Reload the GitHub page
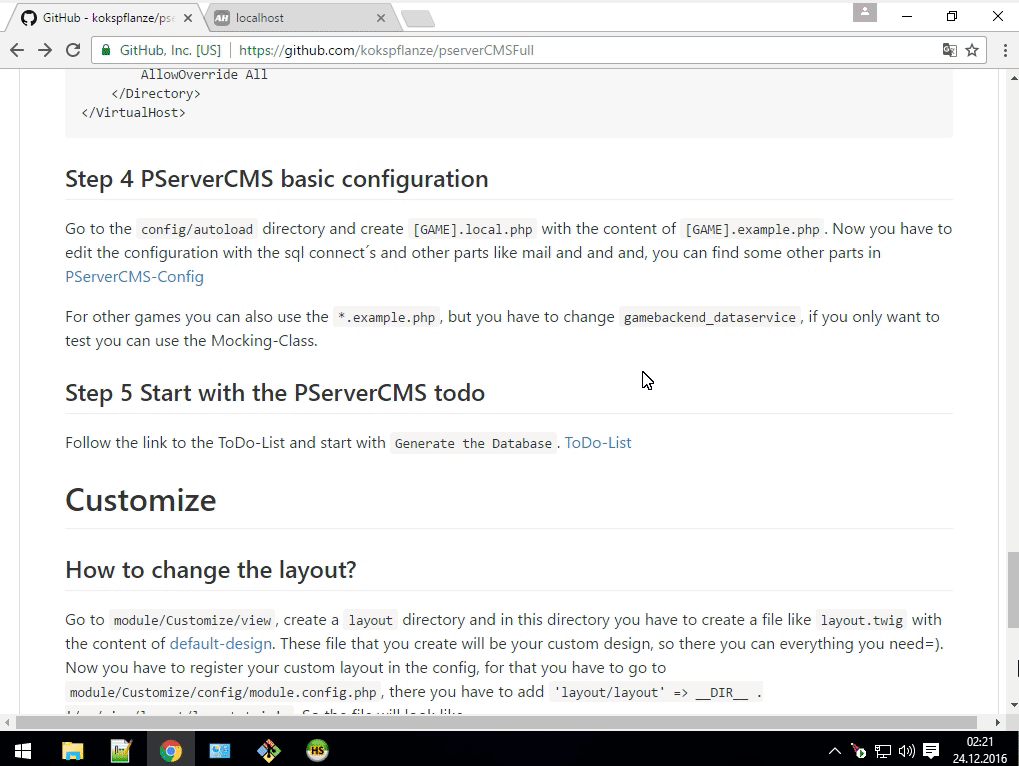The image size is (1019, 766). click(73, 50)
